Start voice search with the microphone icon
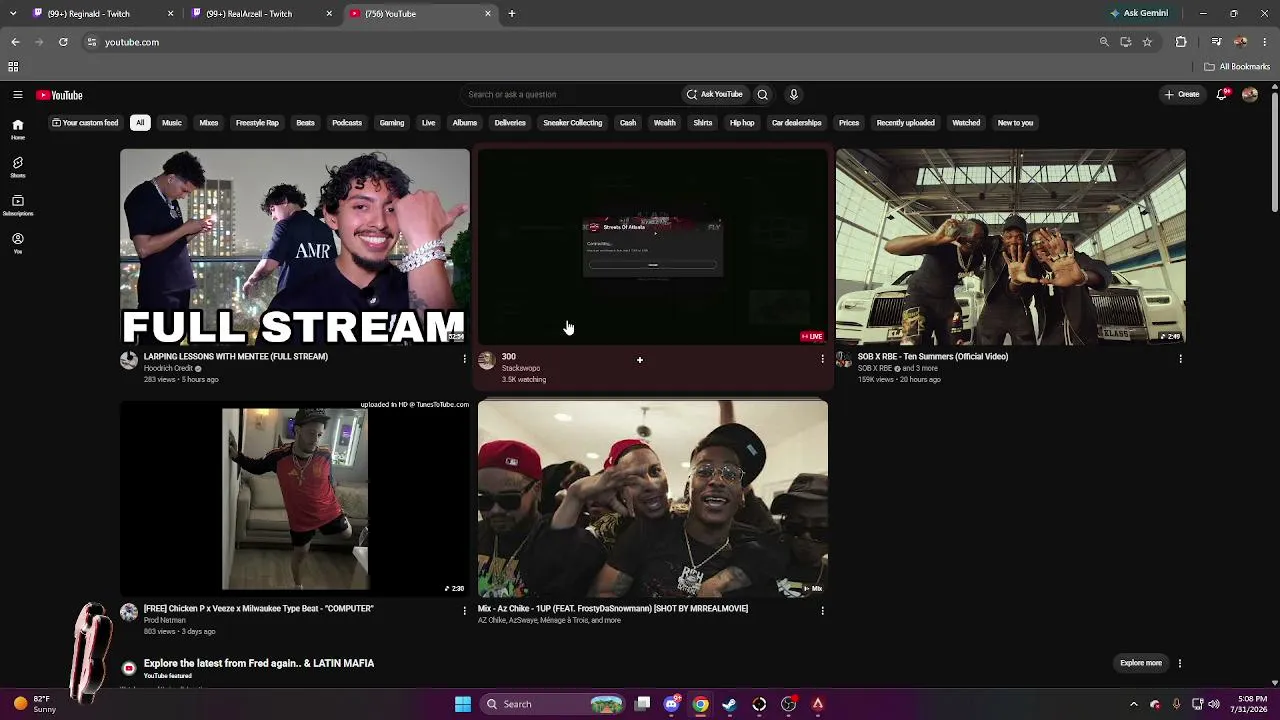The width and height of the screenshot is (1280, 720). pos(794,95)
